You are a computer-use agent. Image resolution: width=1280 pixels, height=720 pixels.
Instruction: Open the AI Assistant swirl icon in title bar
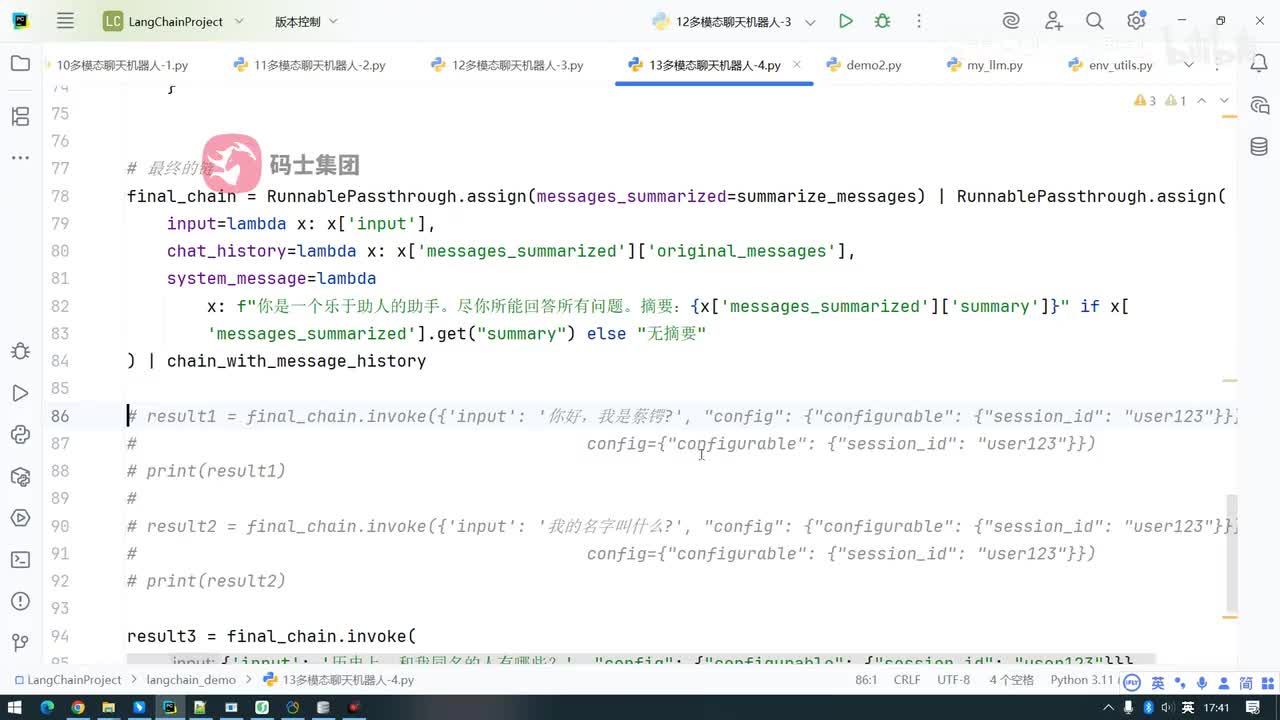point(1011,21)
